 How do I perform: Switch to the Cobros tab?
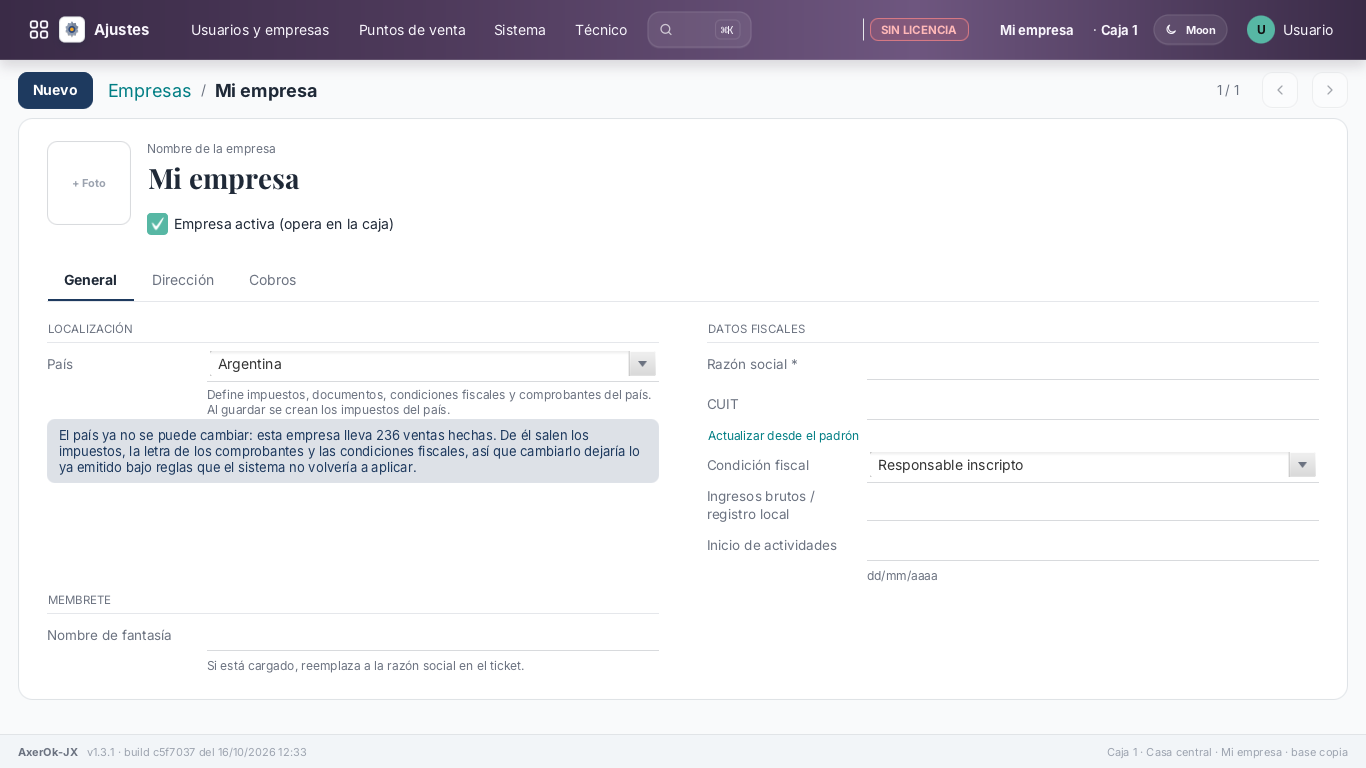pos(272,280)
